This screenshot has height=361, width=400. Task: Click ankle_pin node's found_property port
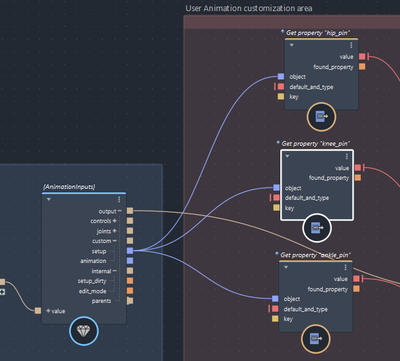click(x=356, y=289)
